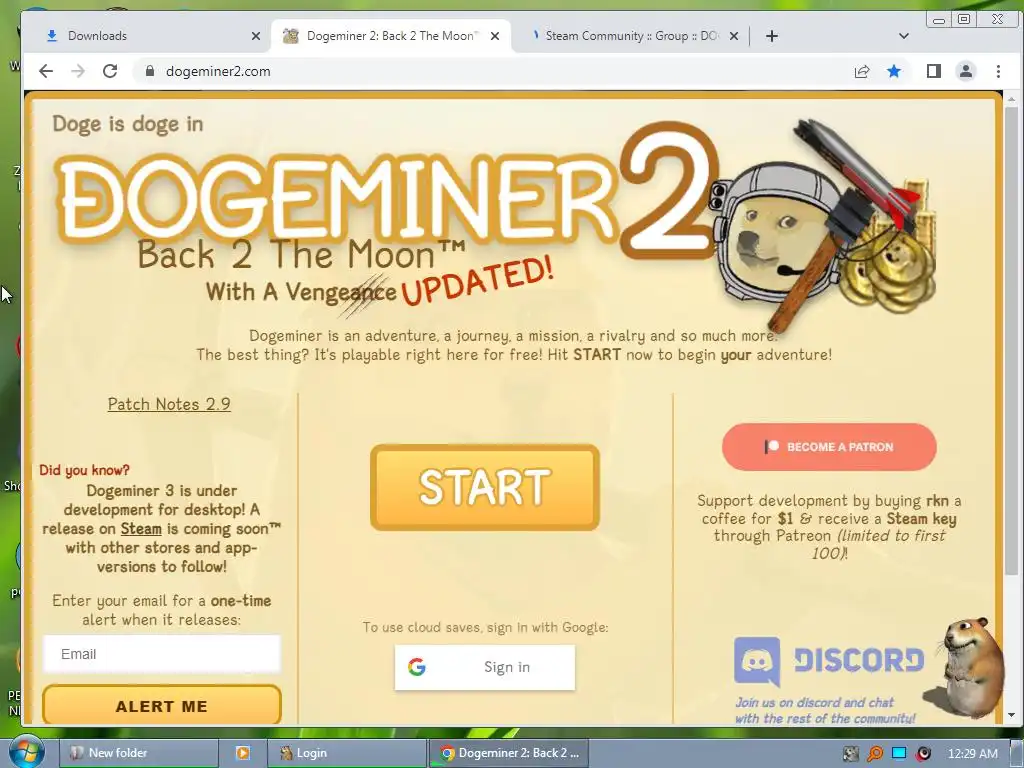Reload the dogeminer2.com page
Image resolution: width=1024 pixels, height=768 pixels.
[110, 71]
